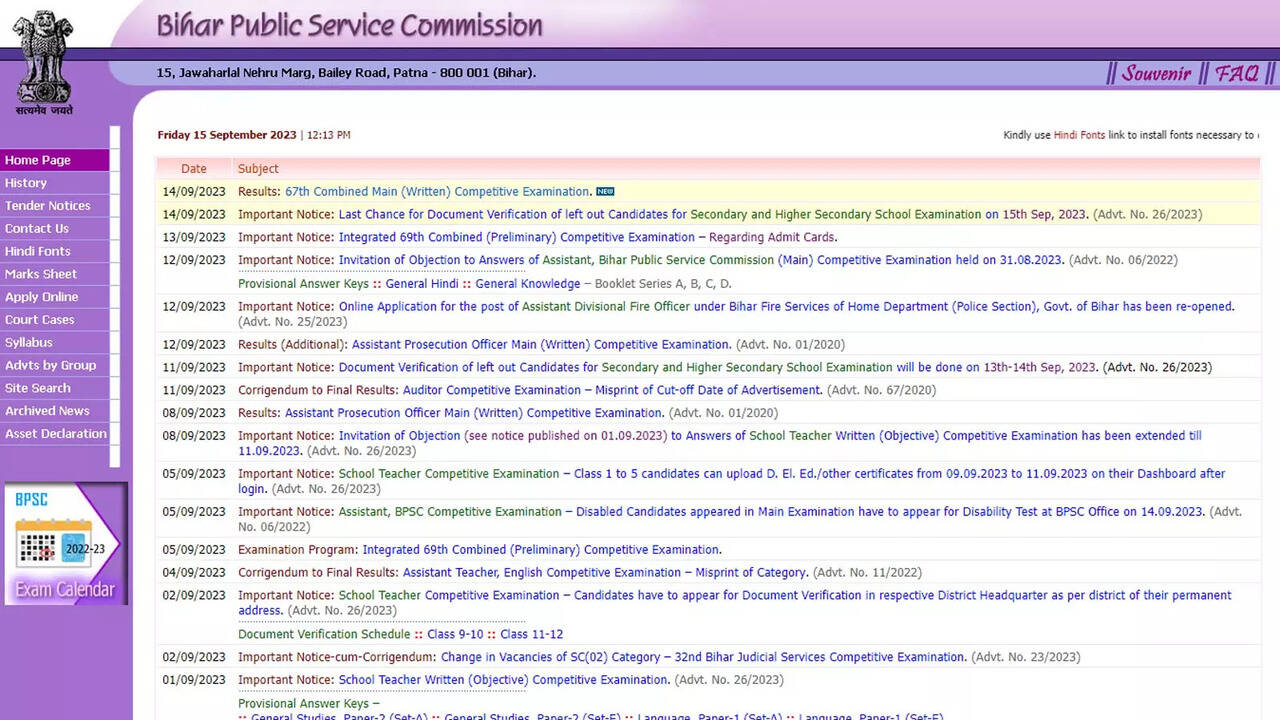Open the Hindi Fonts install link

pyautogui.click(x=1079, y=135)
